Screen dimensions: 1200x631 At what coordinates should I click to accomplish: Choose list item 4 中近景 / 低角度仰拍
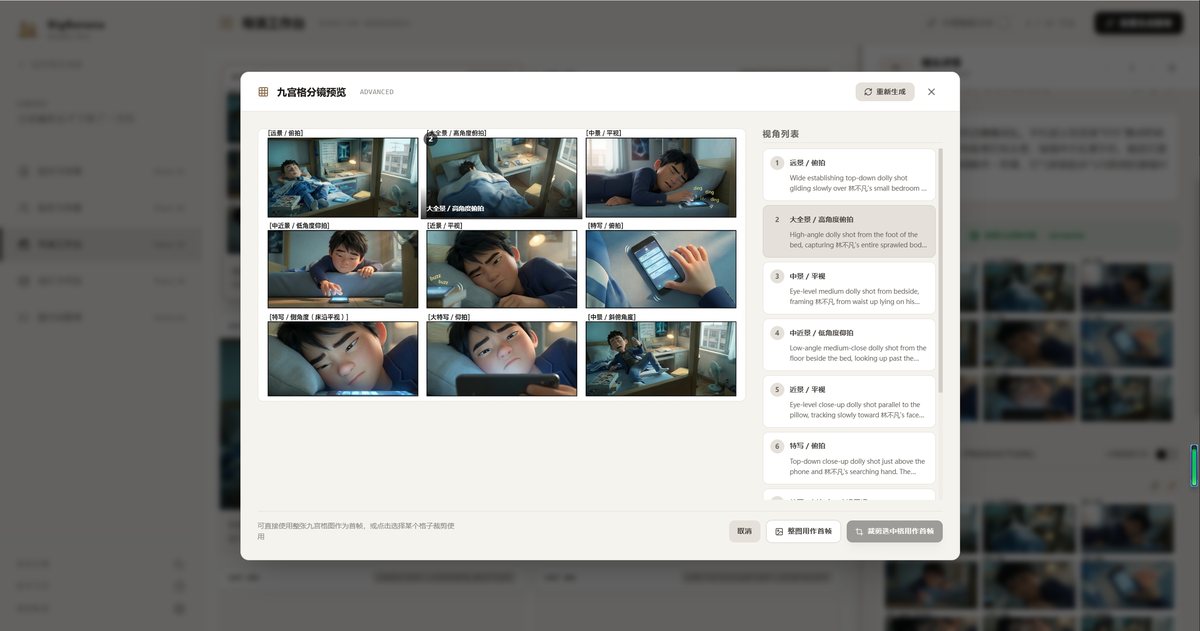tap(849, 345)
